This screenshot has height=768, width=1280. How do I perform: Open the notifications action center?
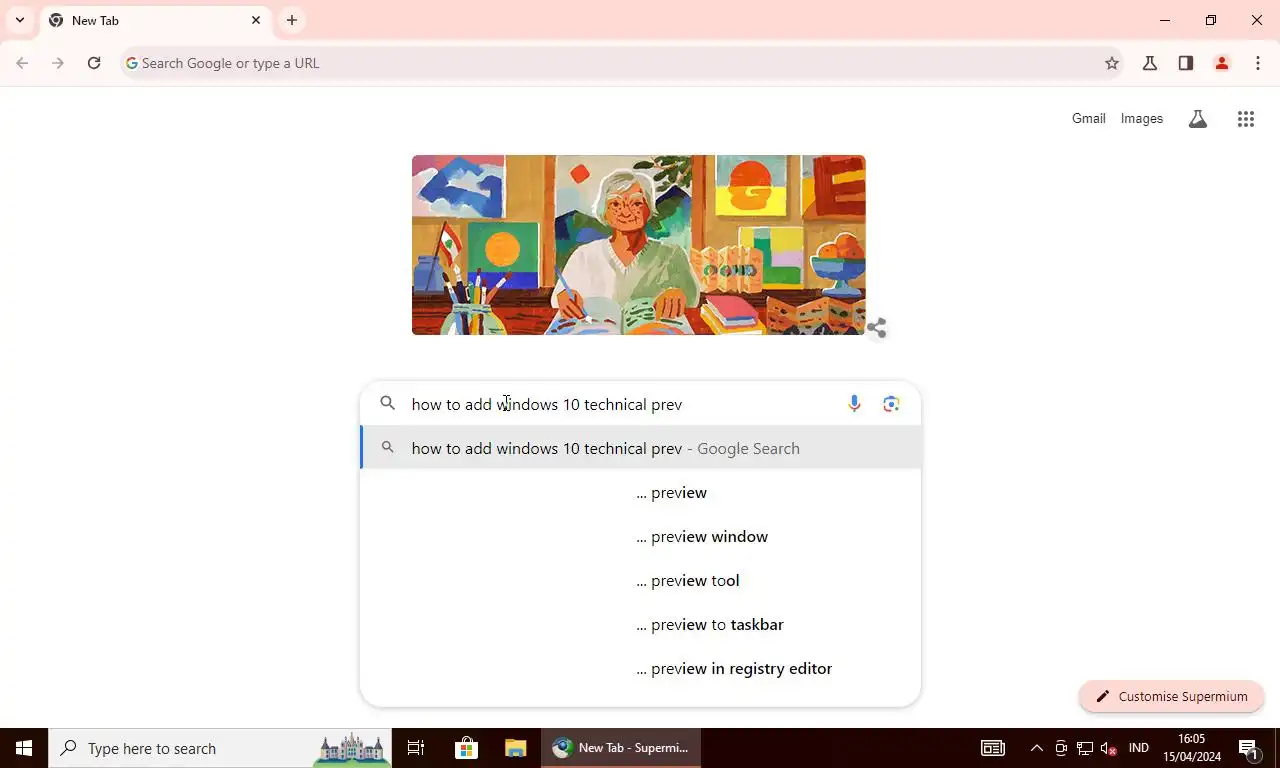coord(1248,748)
